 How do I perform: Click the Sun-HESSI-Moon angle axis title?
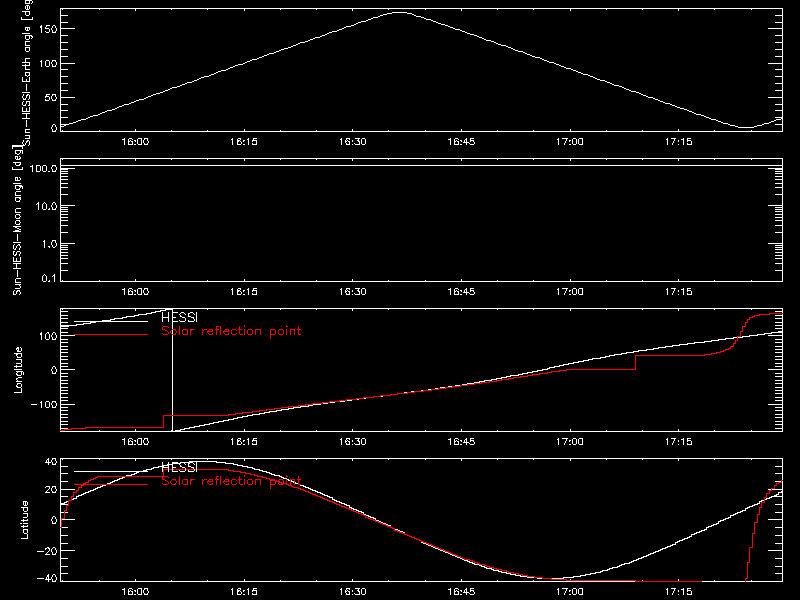point(17,220)
